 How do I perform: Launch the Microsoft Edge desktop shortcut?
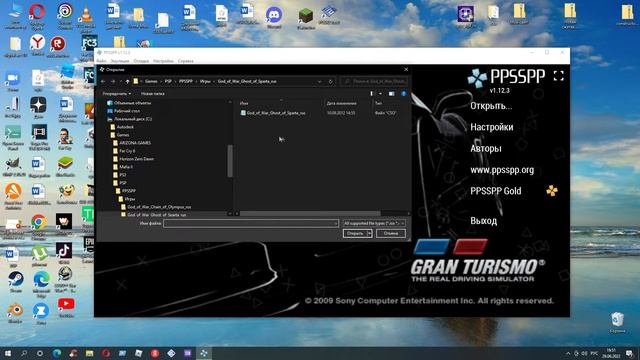pyautogui.click(x=41, y=280)
